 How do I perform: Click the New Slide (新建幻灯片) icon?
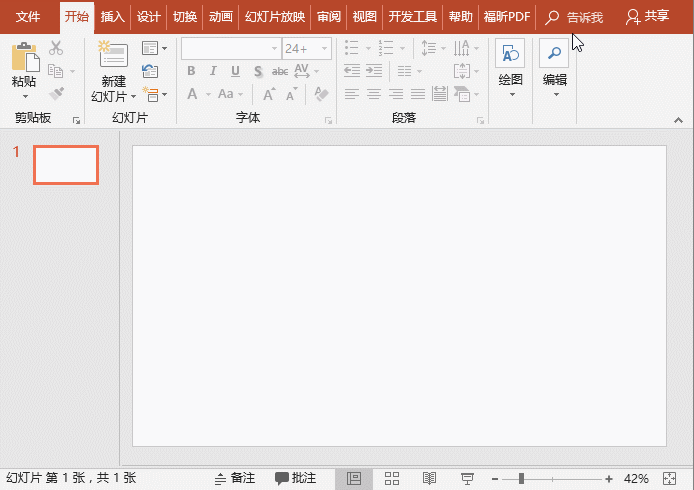pyautogui.click(x=113, y=56)
